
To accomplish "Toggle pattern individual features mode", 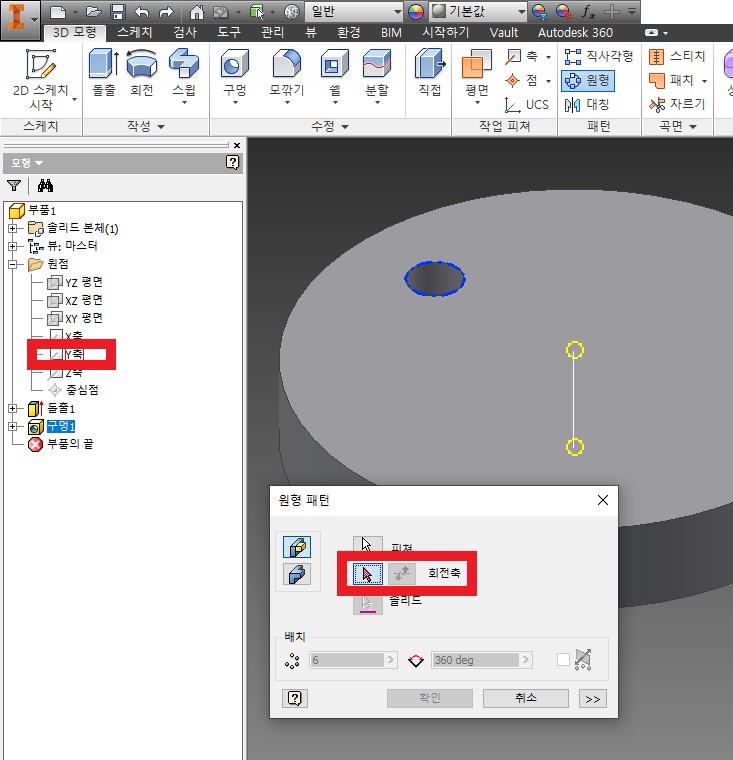I will [297, 547].
